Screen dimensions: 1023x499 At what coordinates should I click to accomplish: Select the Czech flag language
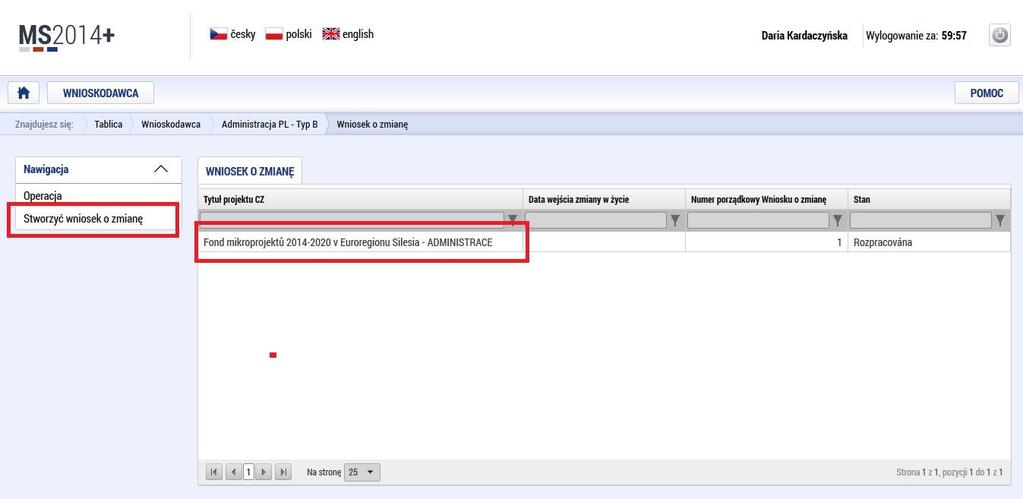(218, 34)
